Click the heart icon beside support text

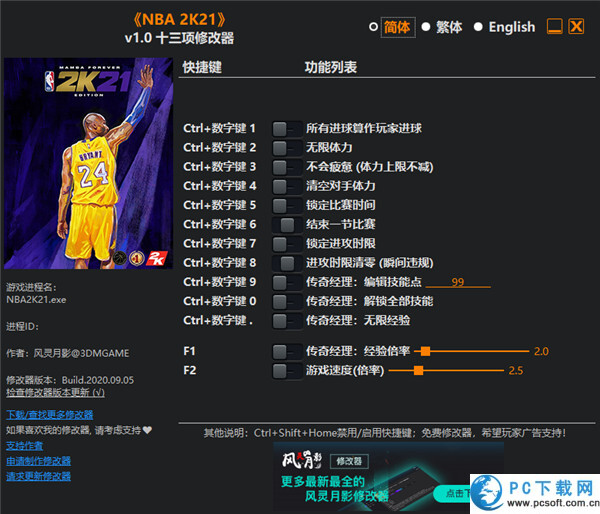point(147,430)
